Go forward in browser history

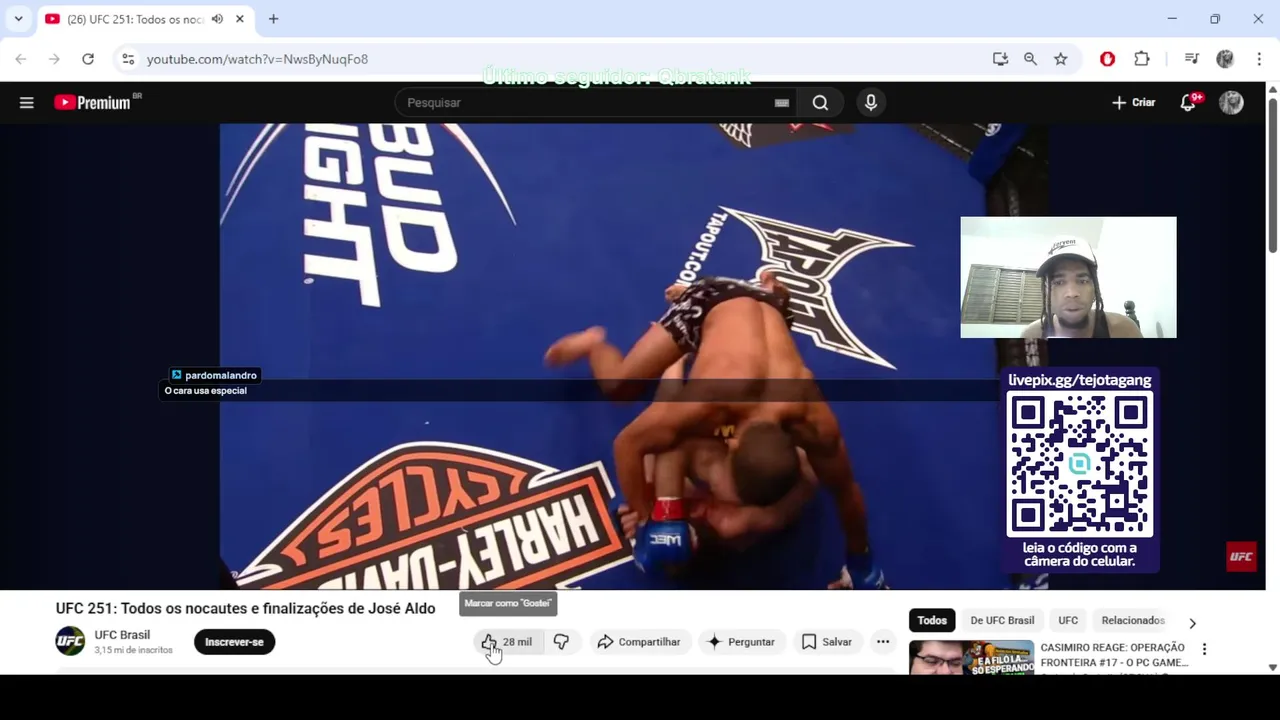click(x=54, y=59)
